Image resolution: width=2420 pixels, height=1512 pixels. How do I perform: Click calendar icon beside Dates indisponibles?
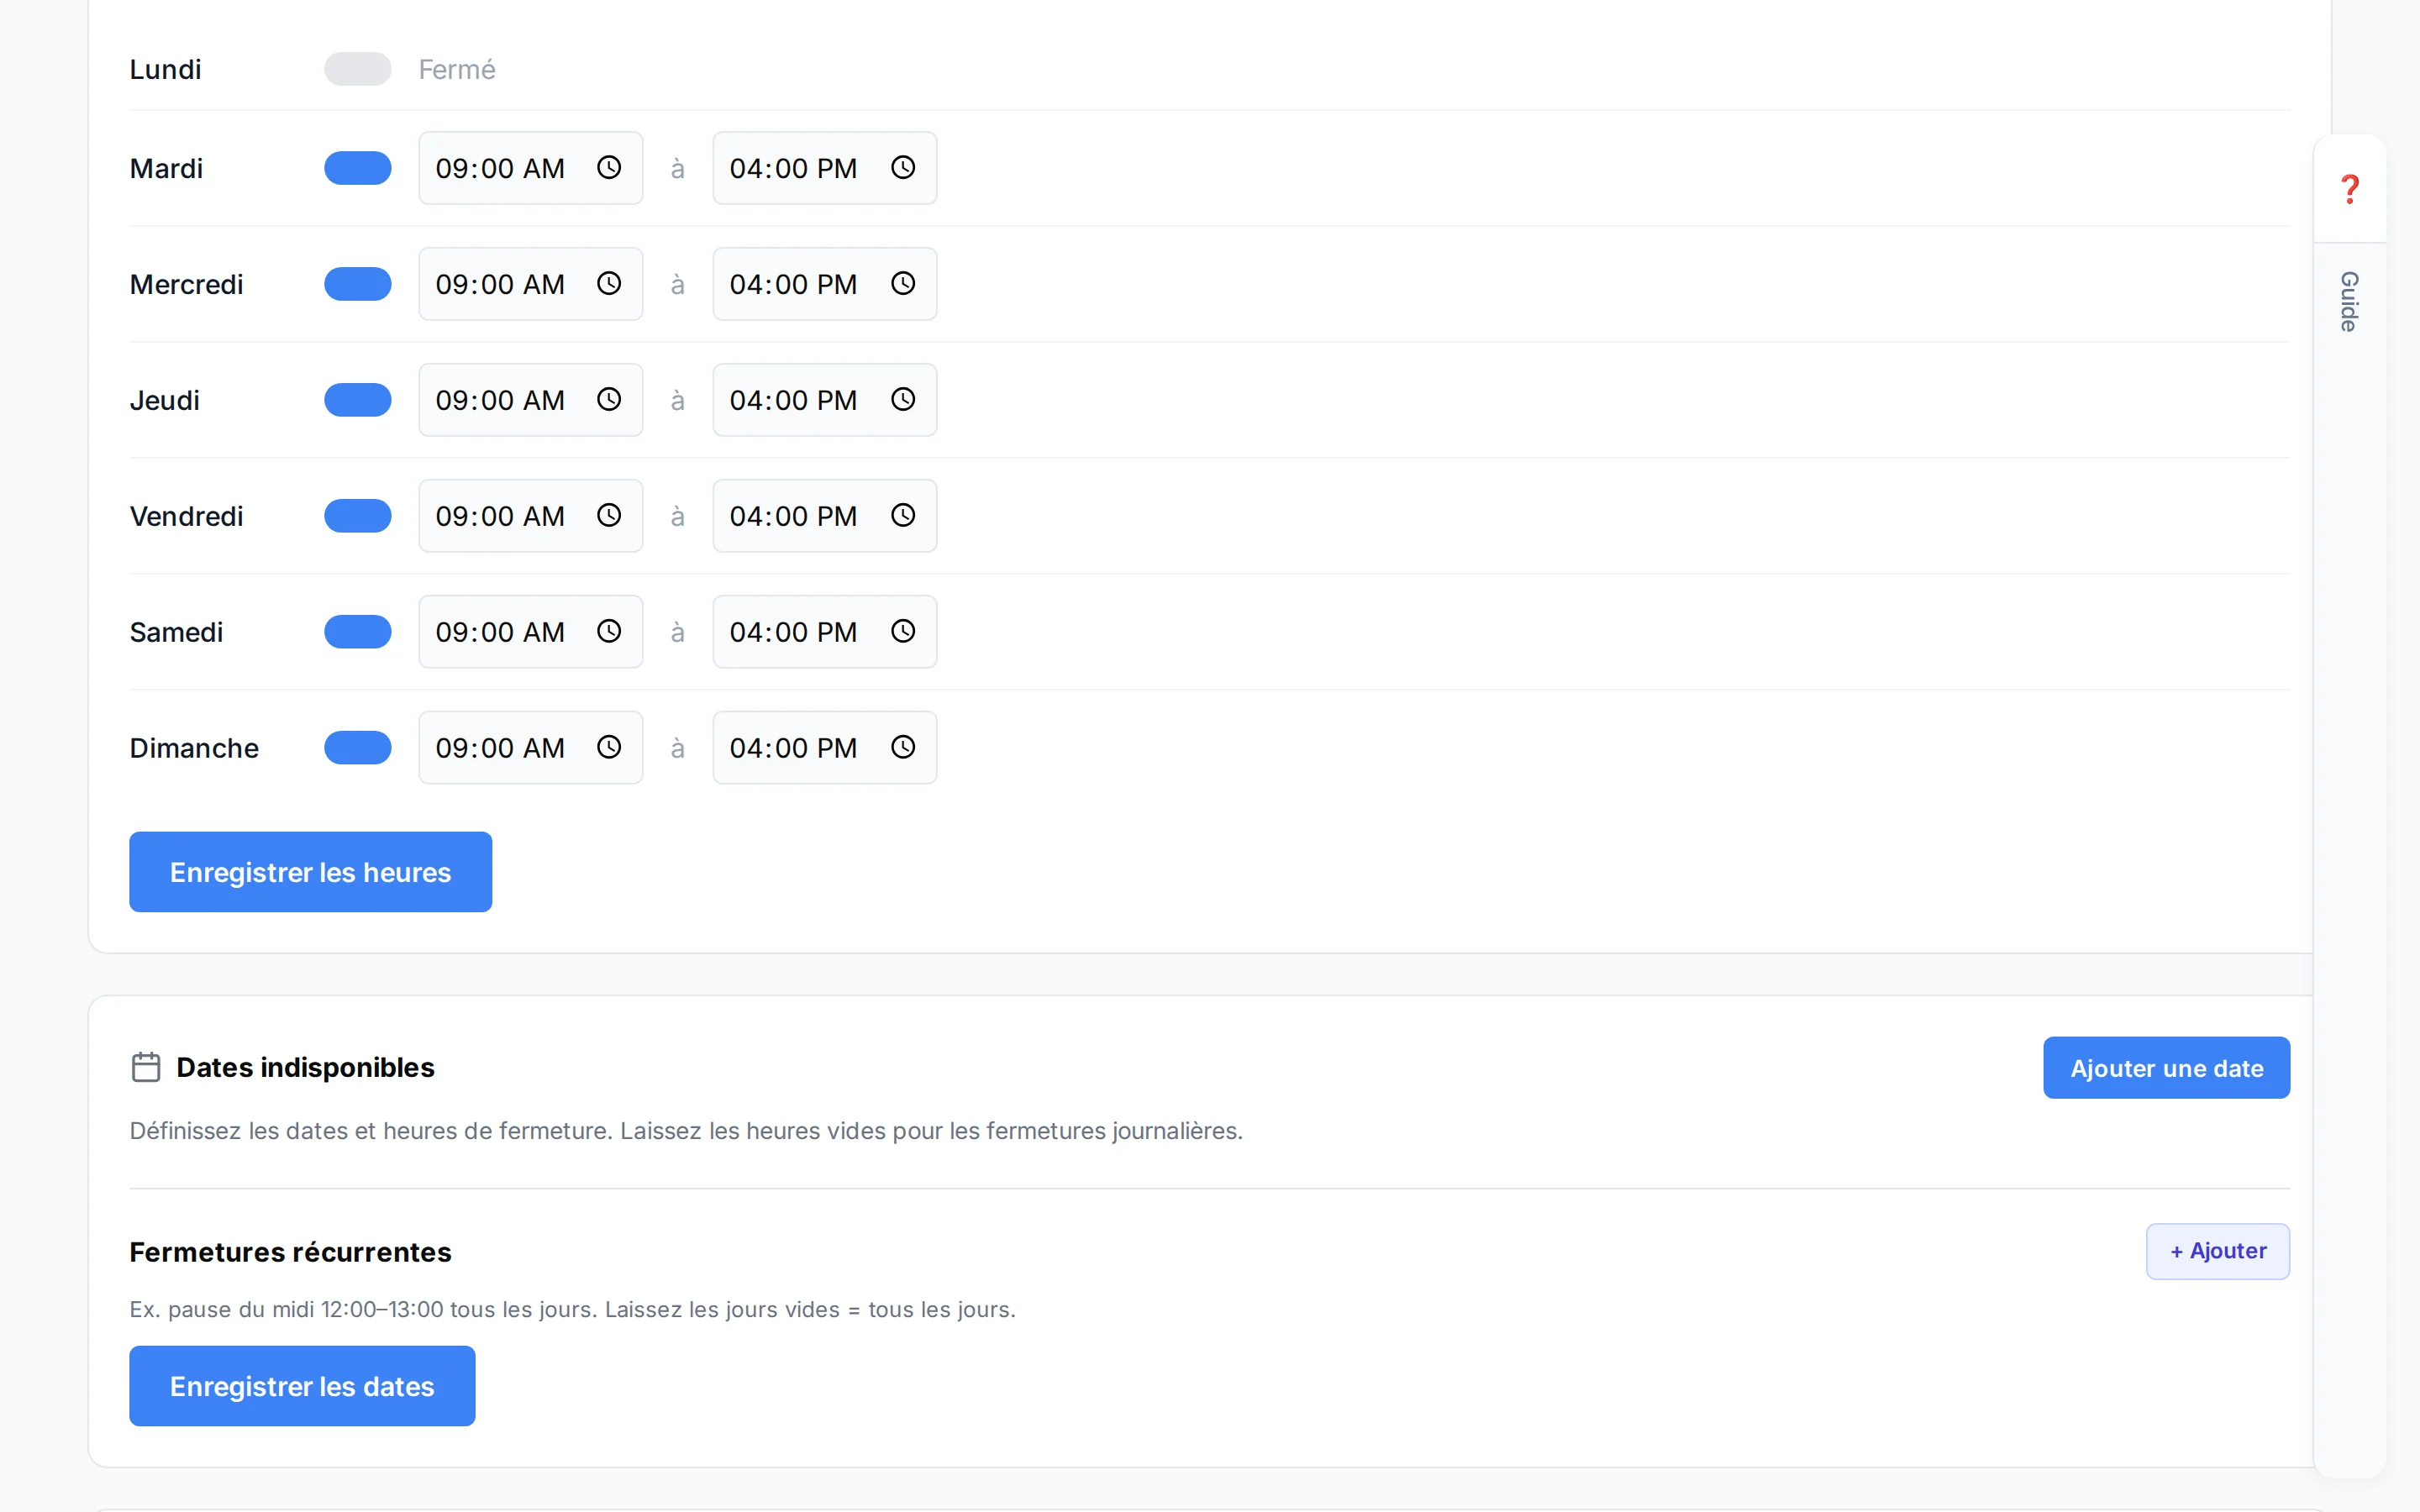[146, 1067]
